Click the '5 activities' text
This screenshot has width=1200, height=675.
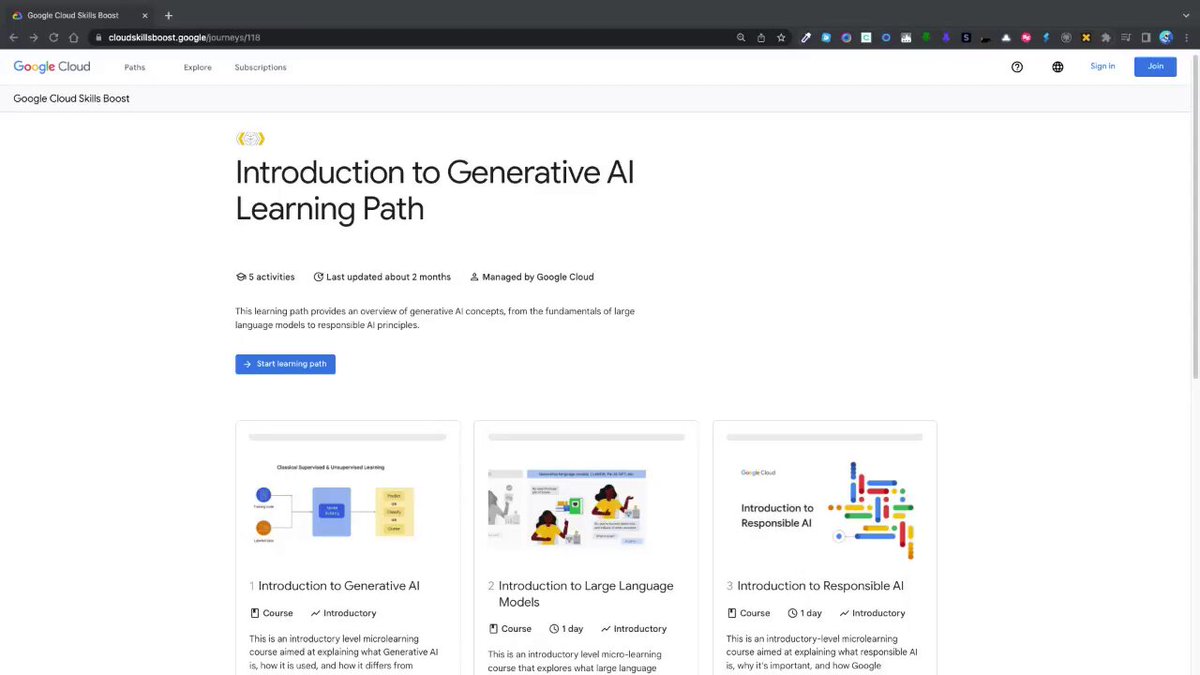[271, 277]
